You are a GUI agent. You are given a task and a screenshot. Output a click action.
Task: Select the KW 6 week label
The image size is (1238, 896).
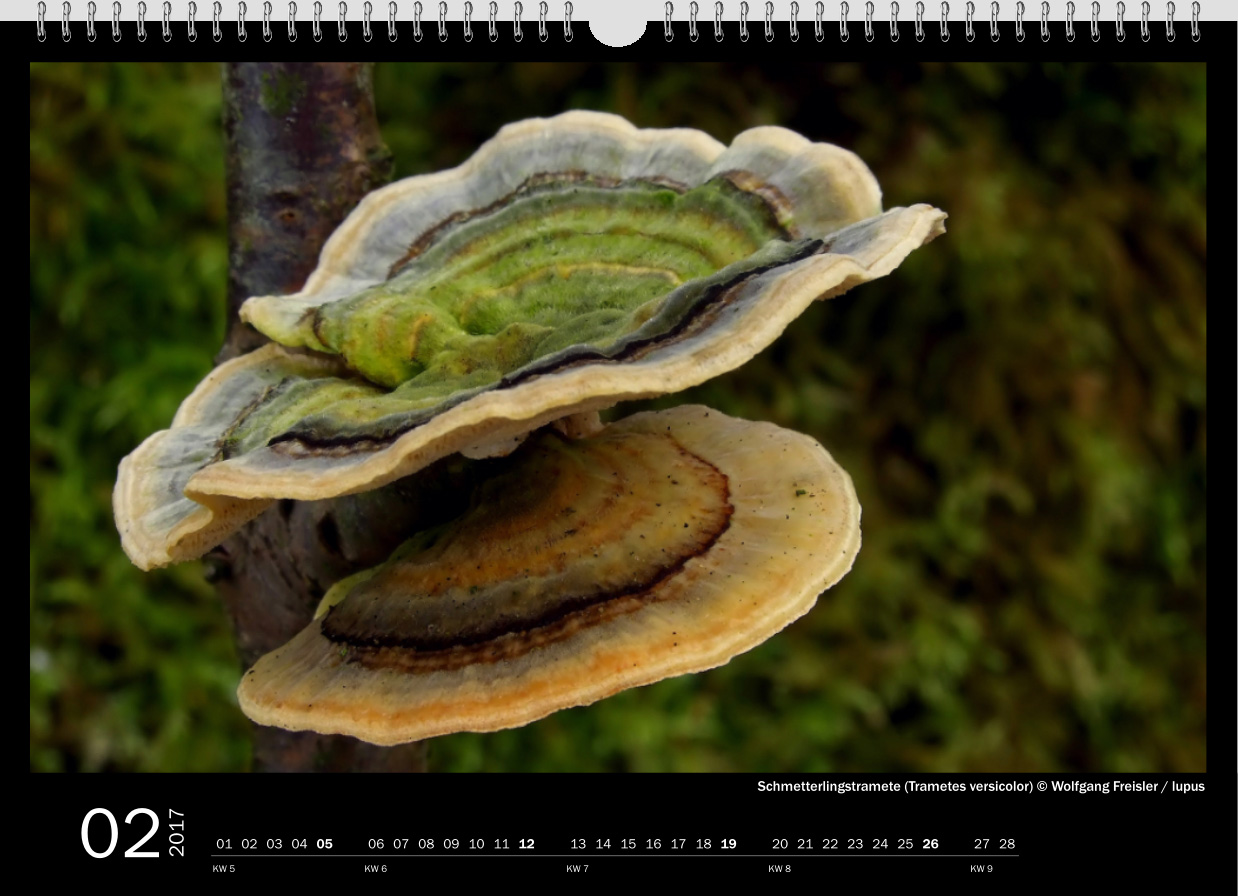(375, 869)
